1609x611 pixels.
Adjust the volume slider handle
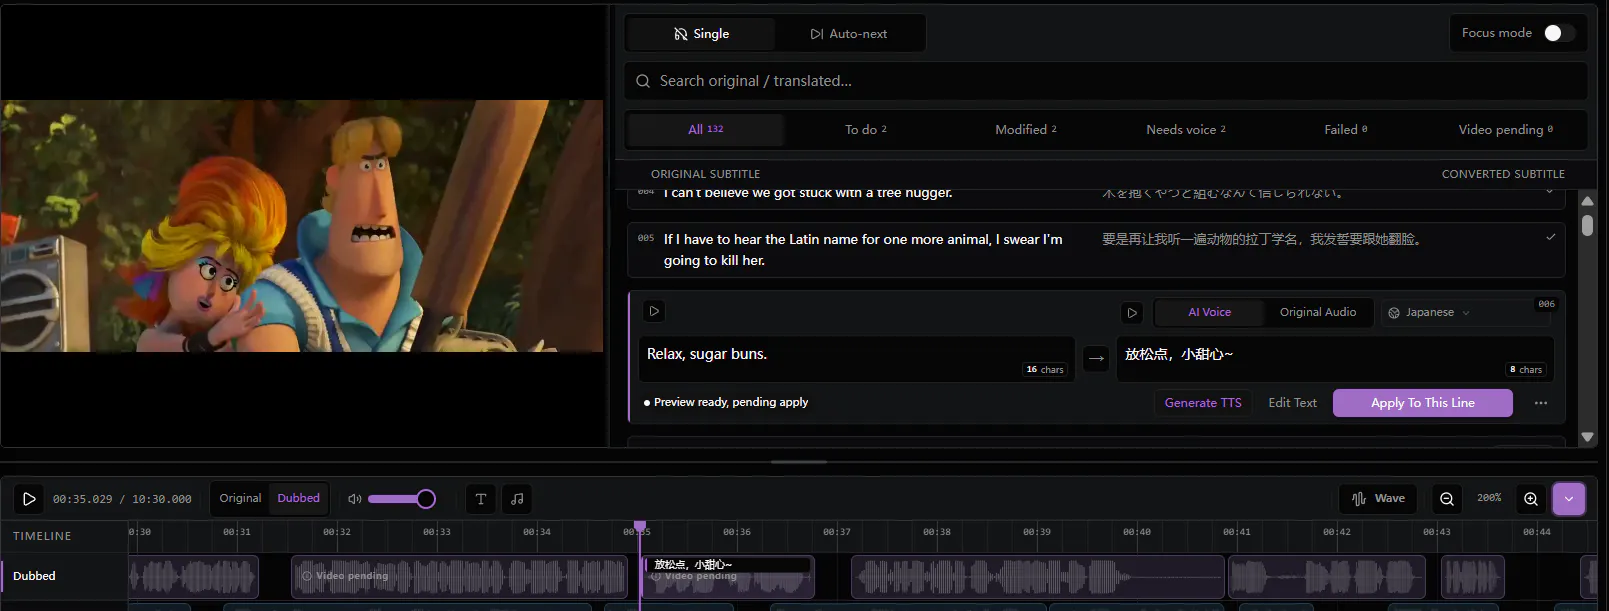tap(426, 499)
